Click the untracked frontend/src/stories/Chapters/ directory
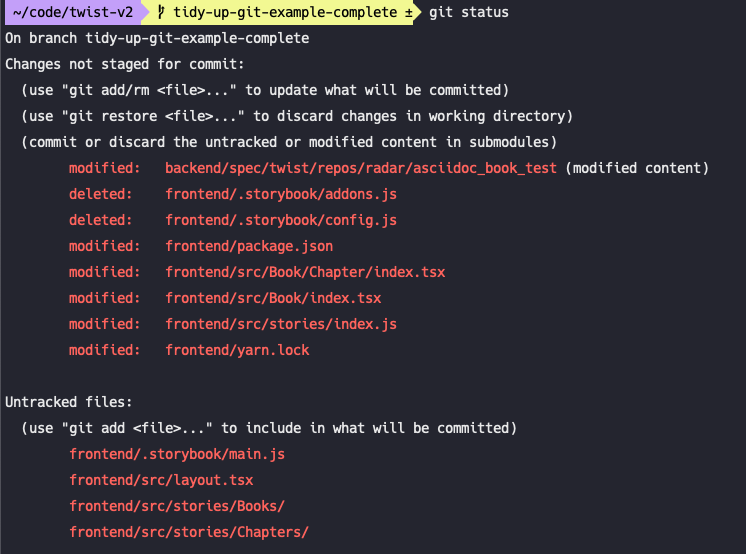This screenshot has height=554, width=746. click(189, 532)
